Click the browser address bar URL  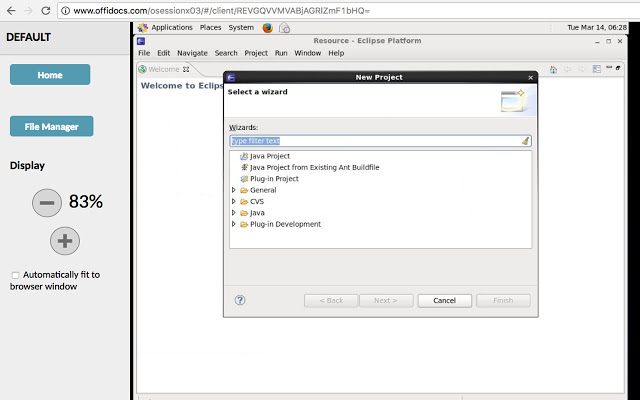tap(221, 11)
